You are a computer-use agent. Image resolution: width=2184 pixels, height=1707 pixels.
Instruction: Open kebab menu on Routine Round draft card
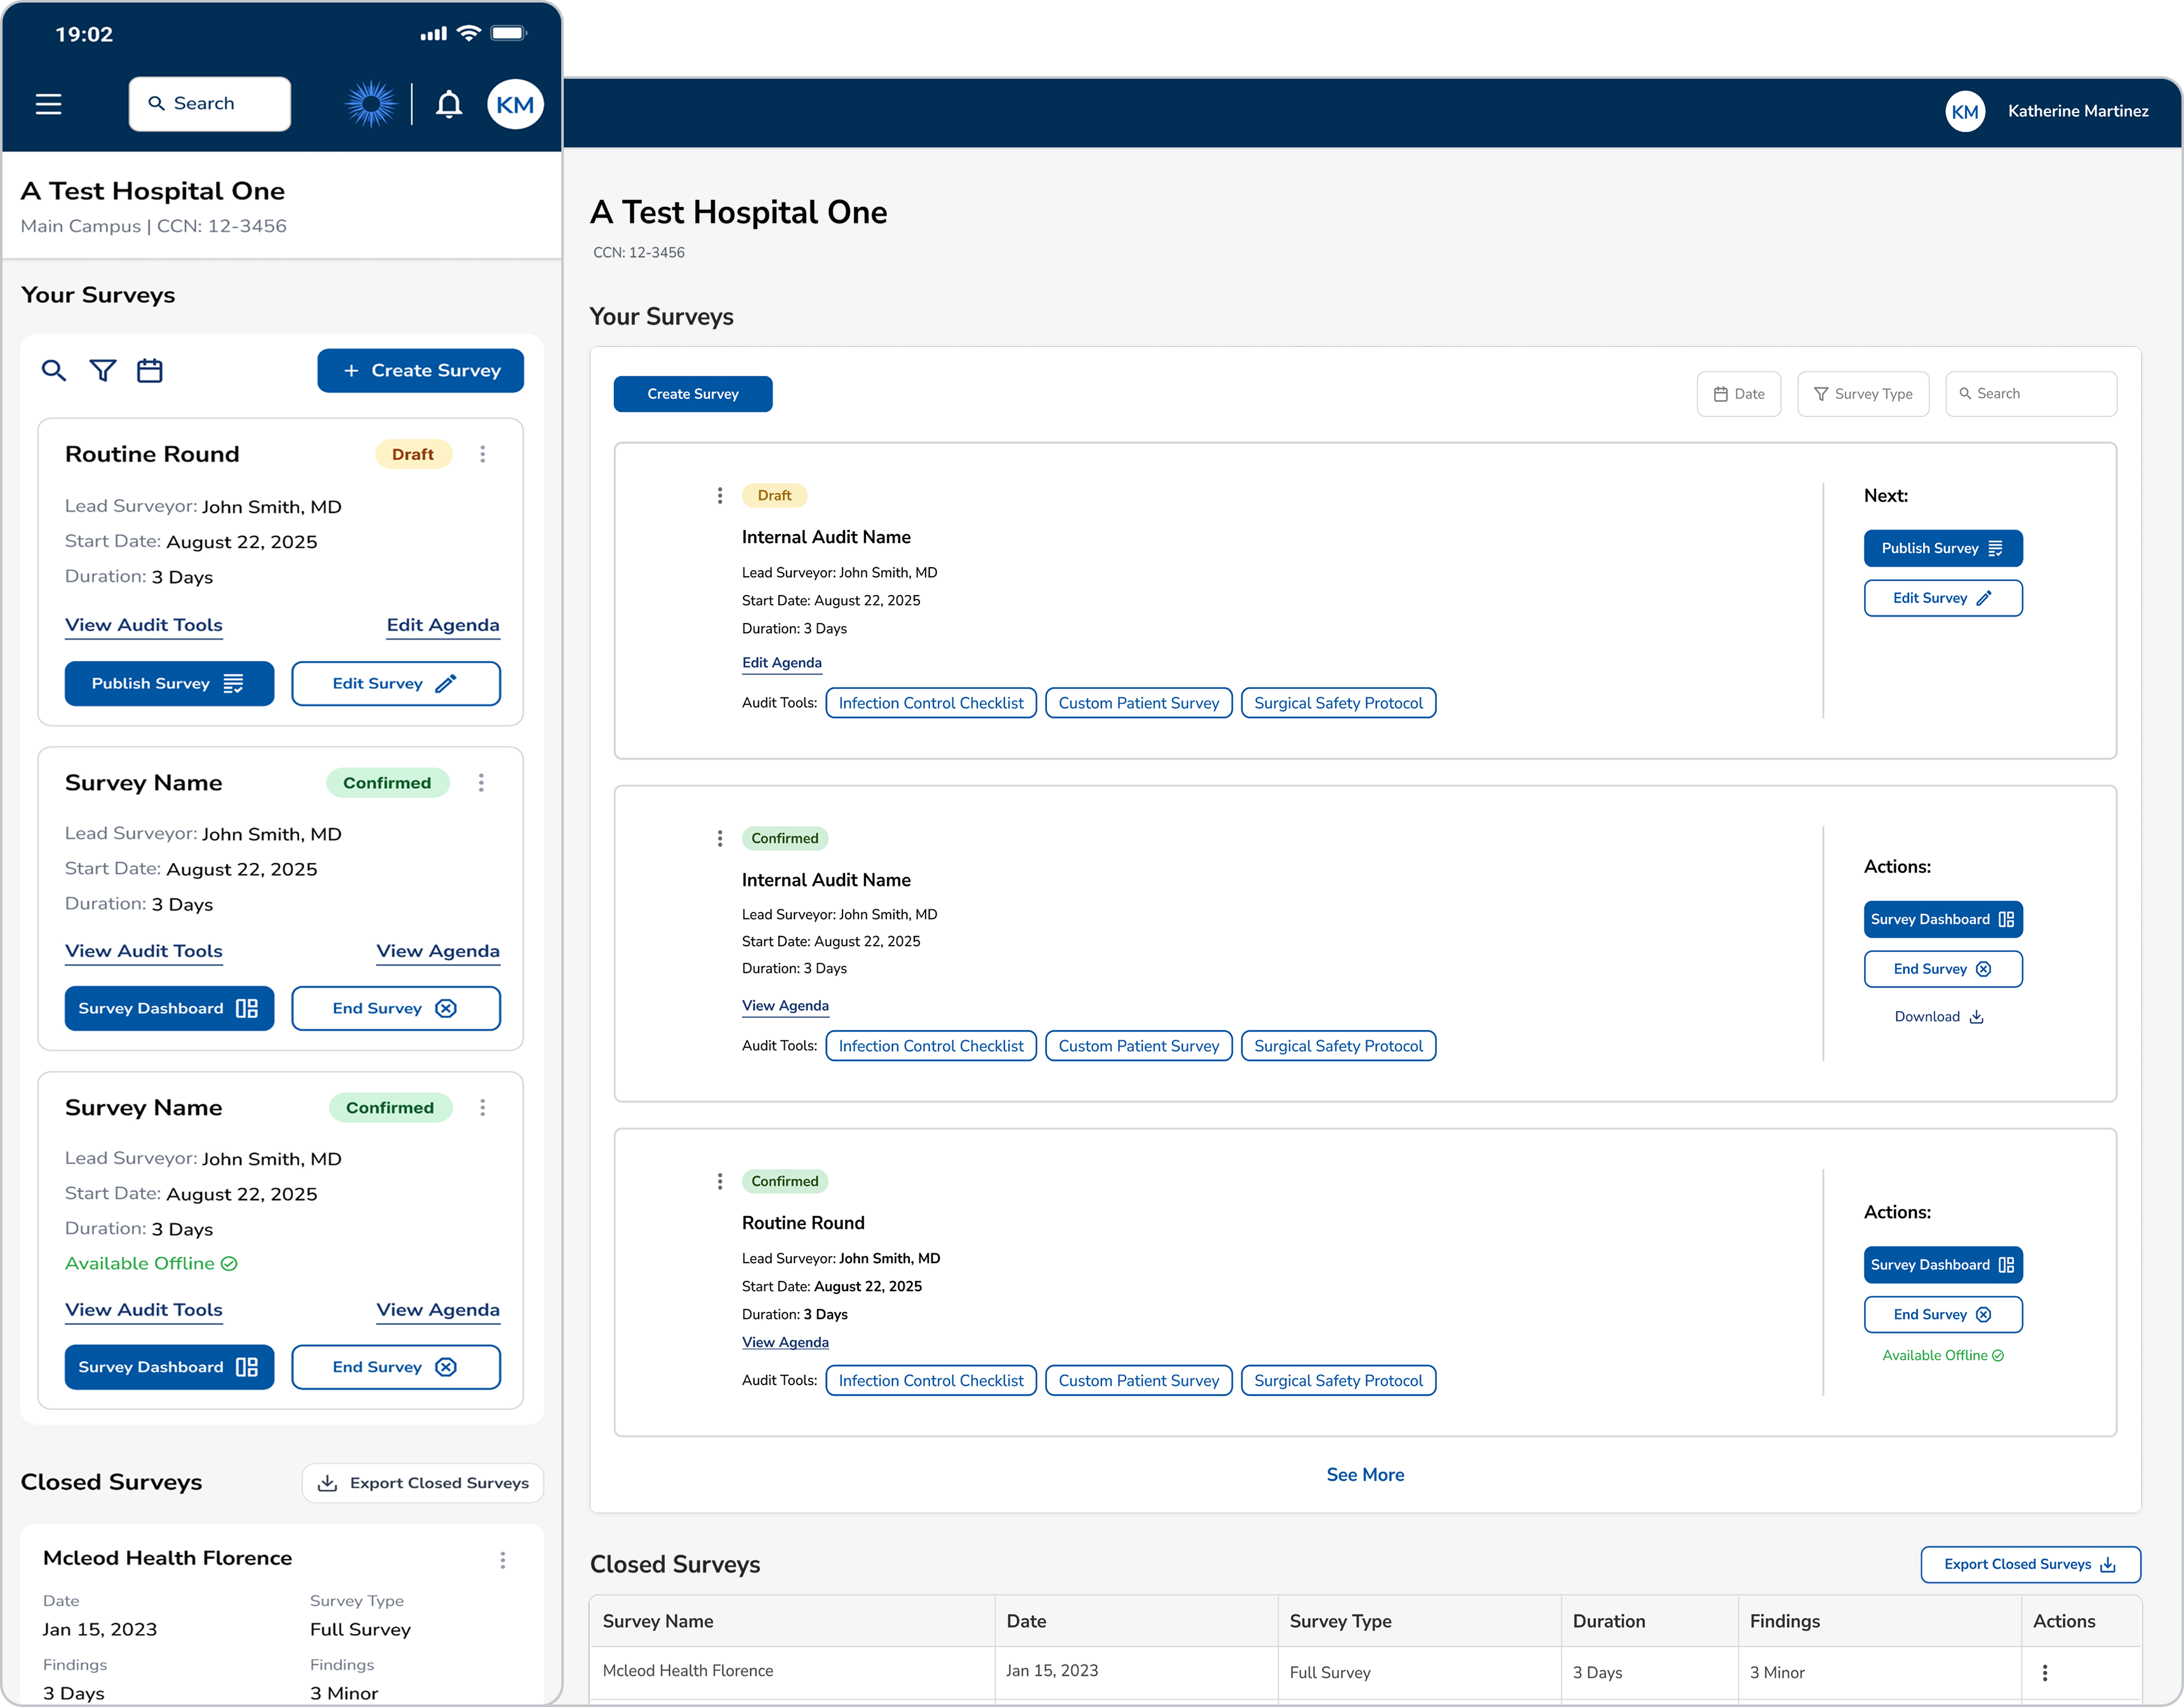coord(483,454)
